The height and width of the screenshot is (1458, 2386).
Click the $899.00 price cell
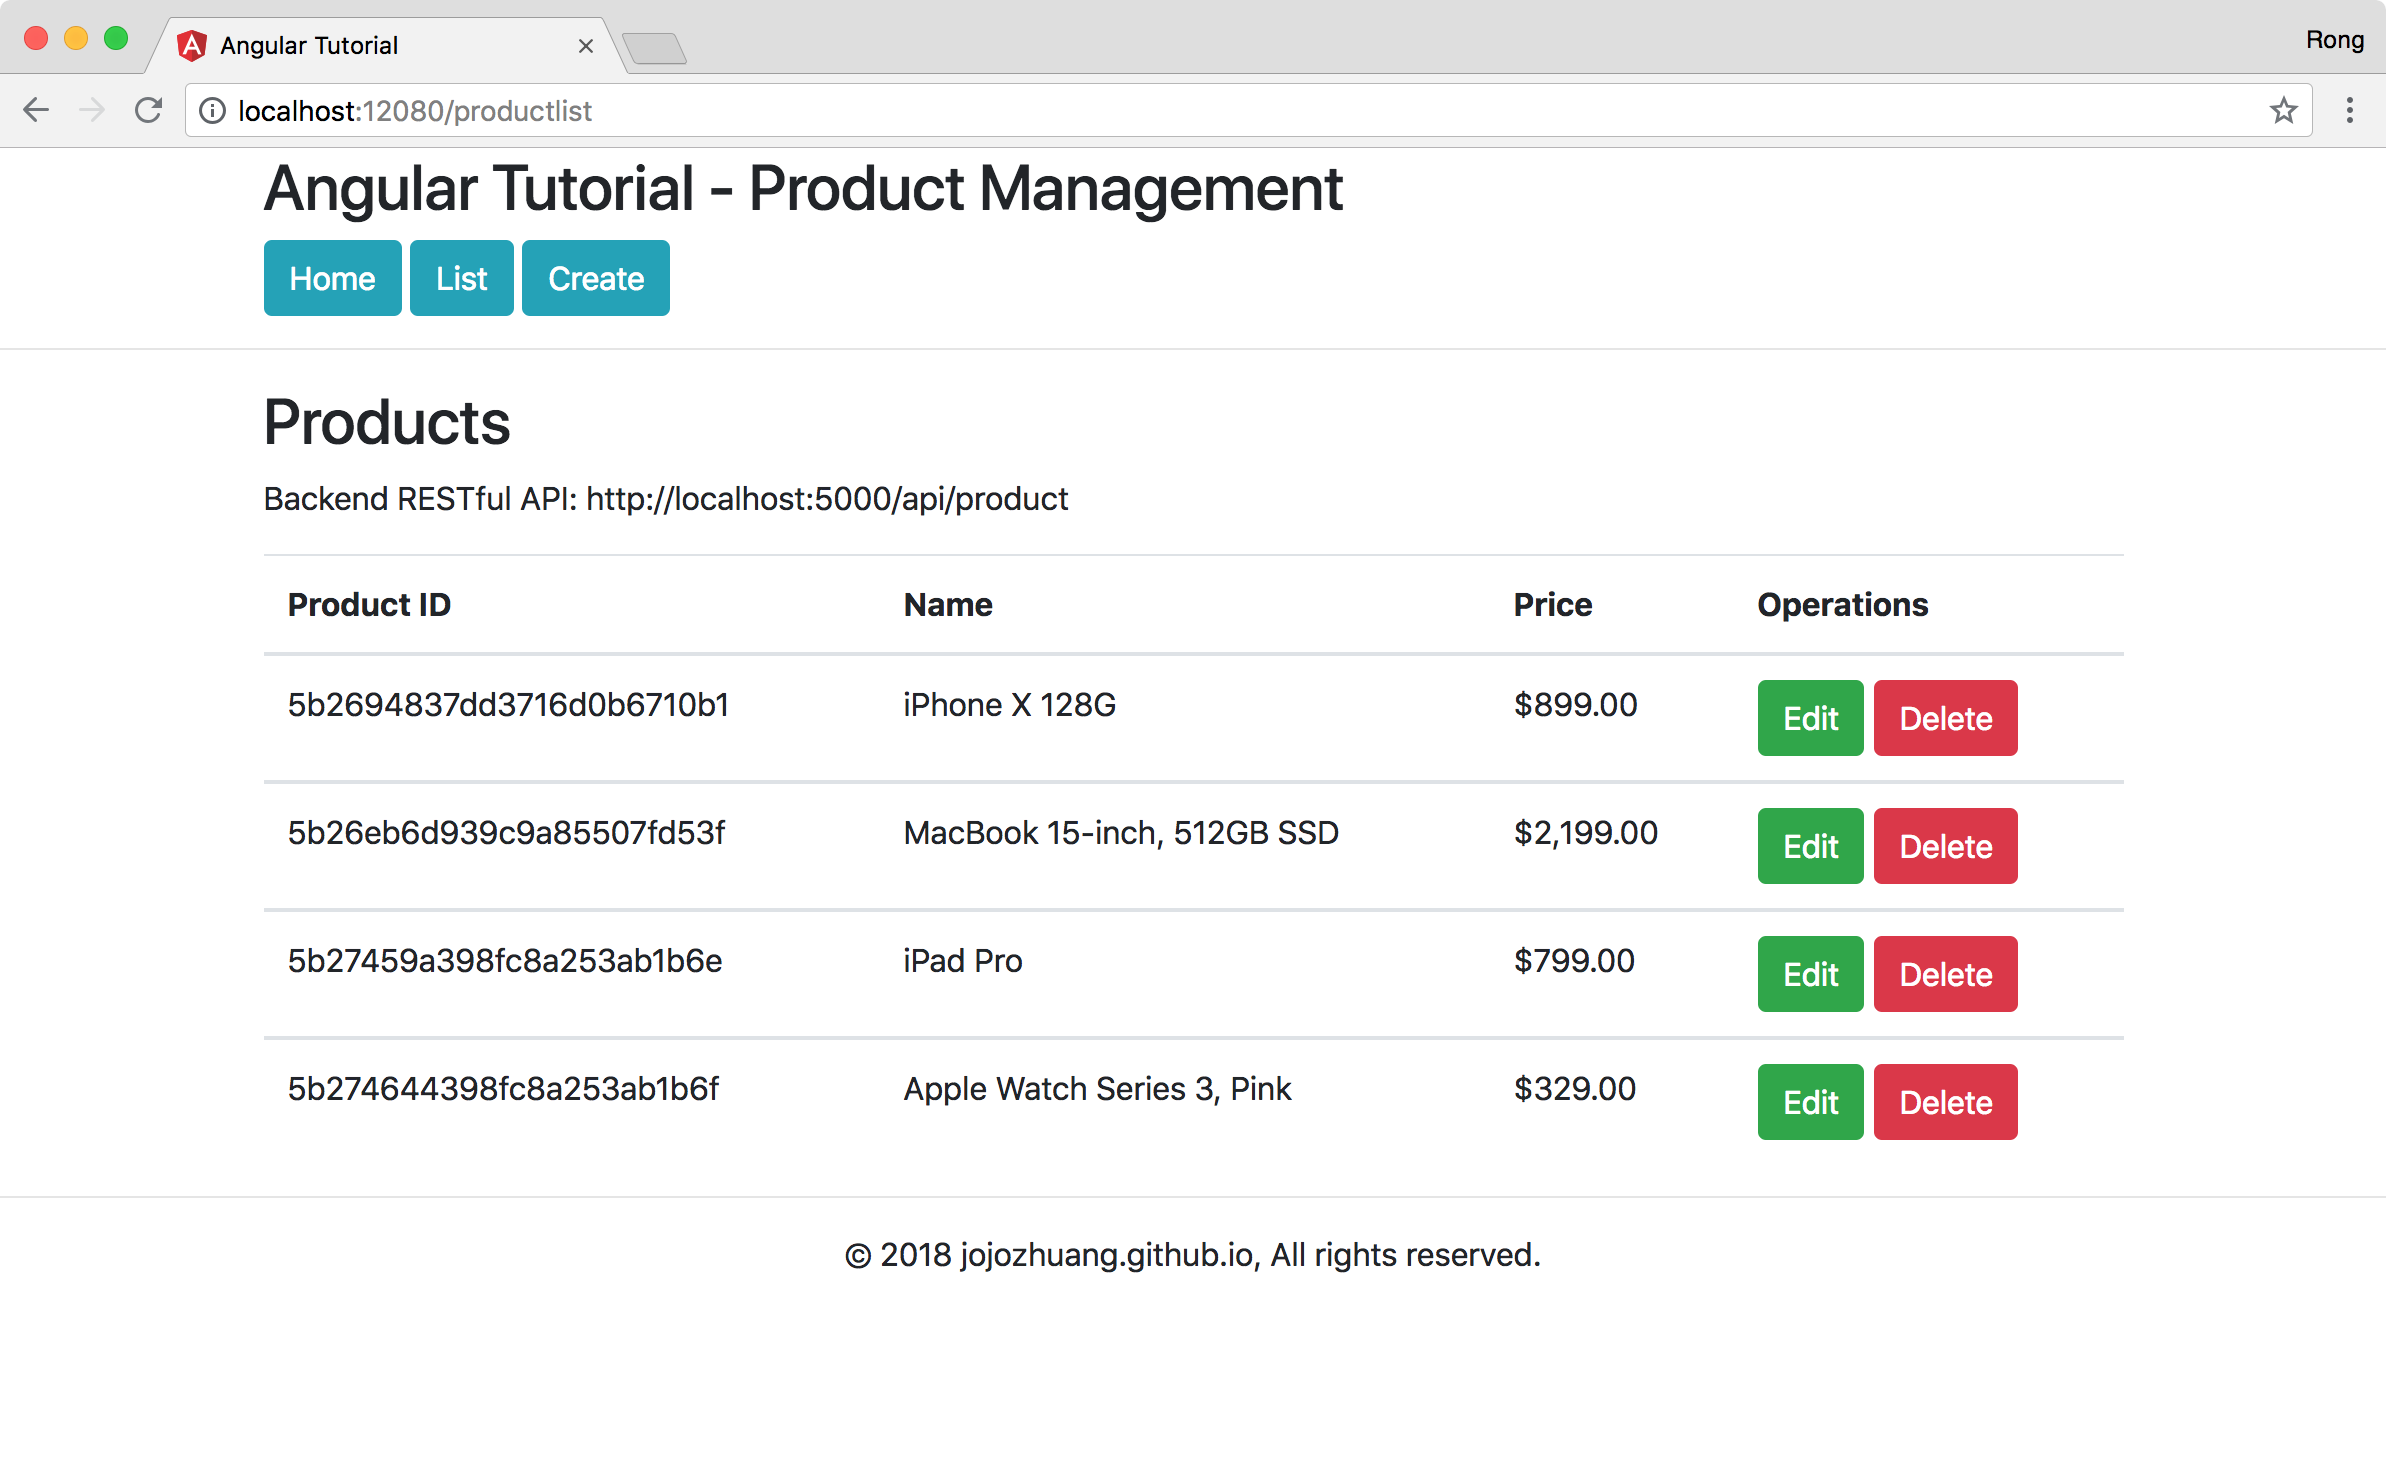1576,705
